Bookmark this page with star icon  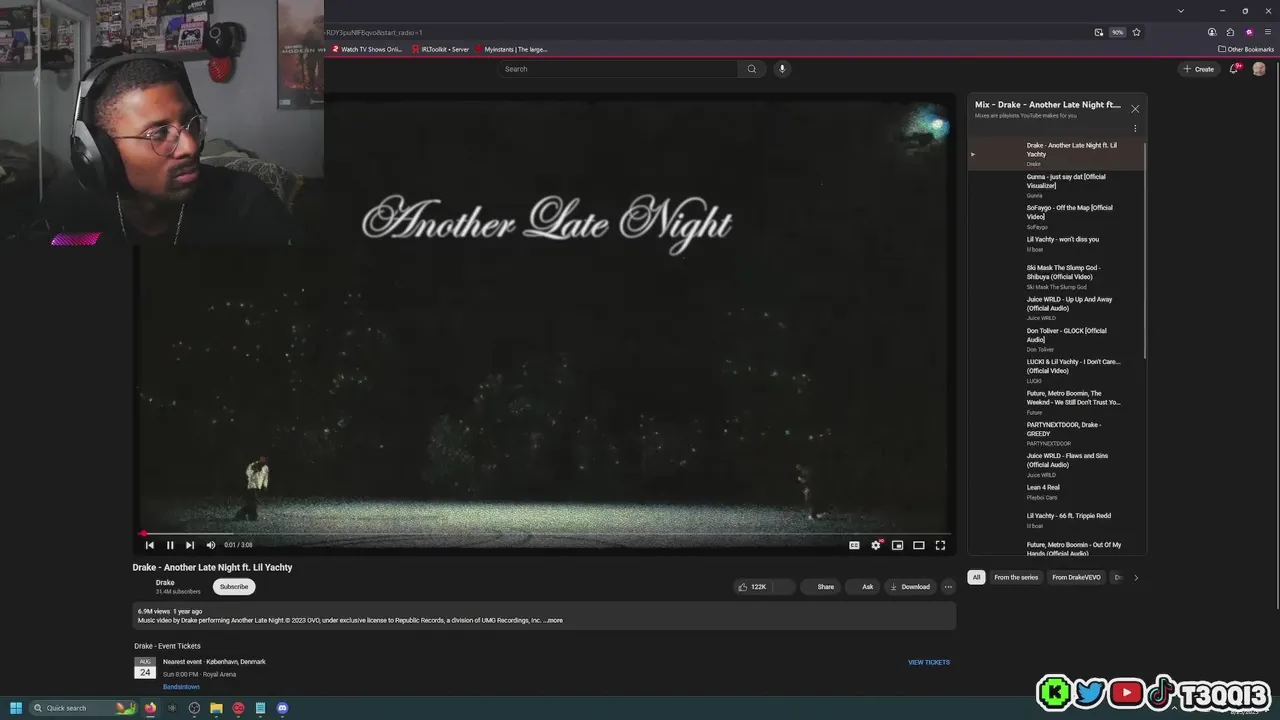pos(1136,32)
